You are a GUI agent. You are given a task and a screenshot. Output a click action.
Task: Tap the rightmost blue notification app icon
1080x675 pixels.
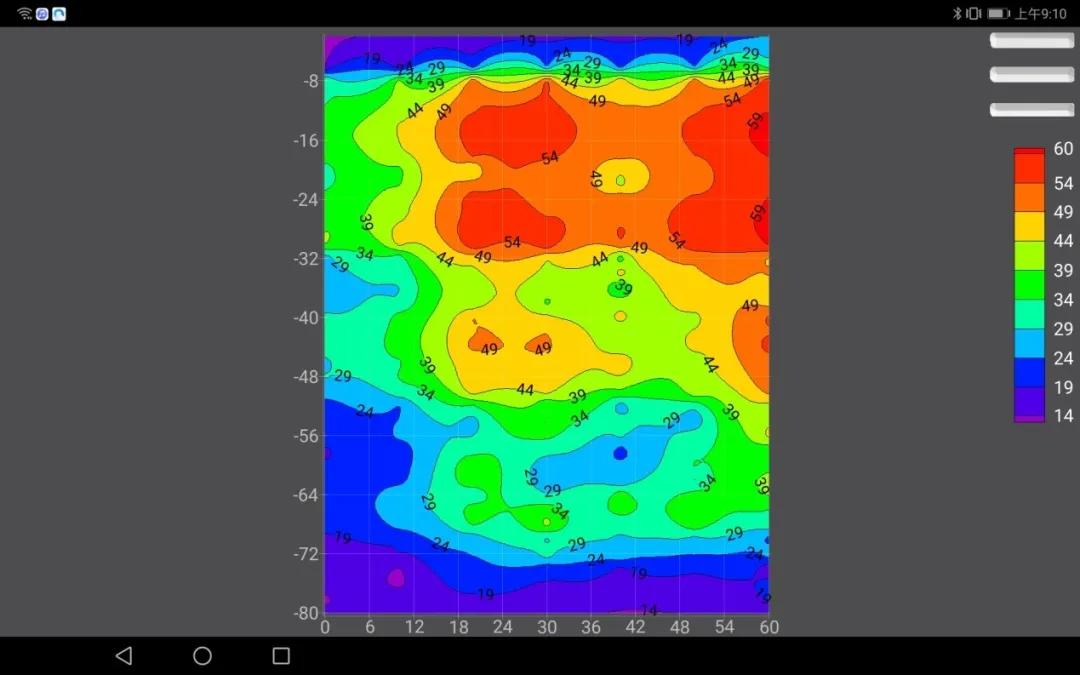59,14
